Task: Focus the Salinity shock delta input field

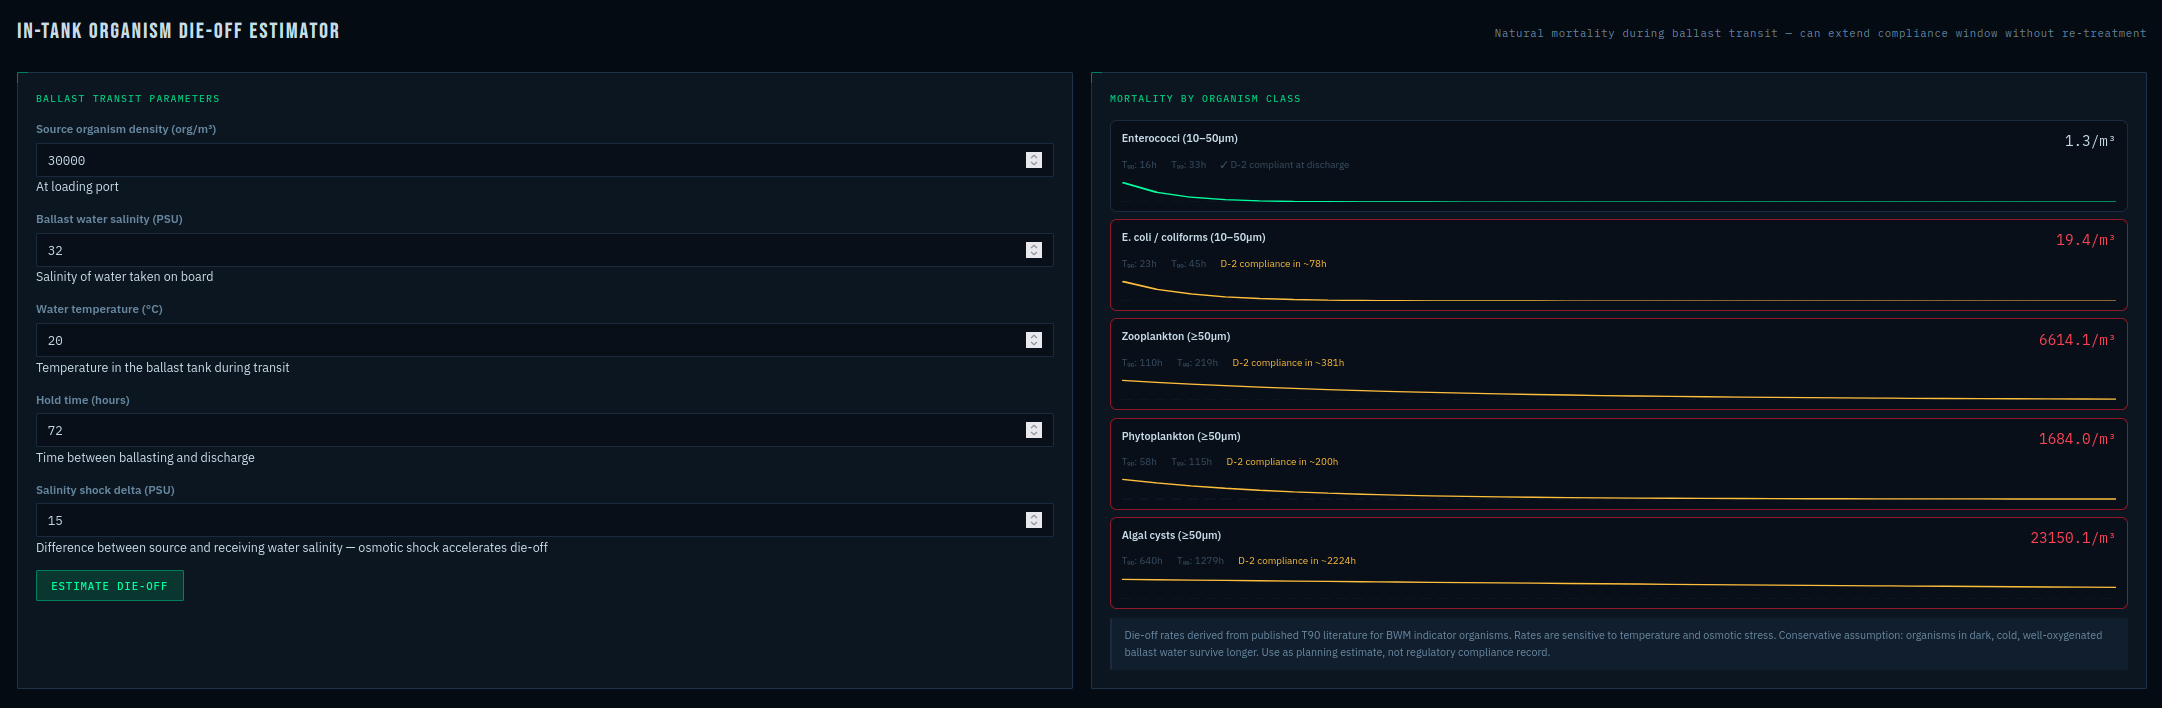Action: 544,520
